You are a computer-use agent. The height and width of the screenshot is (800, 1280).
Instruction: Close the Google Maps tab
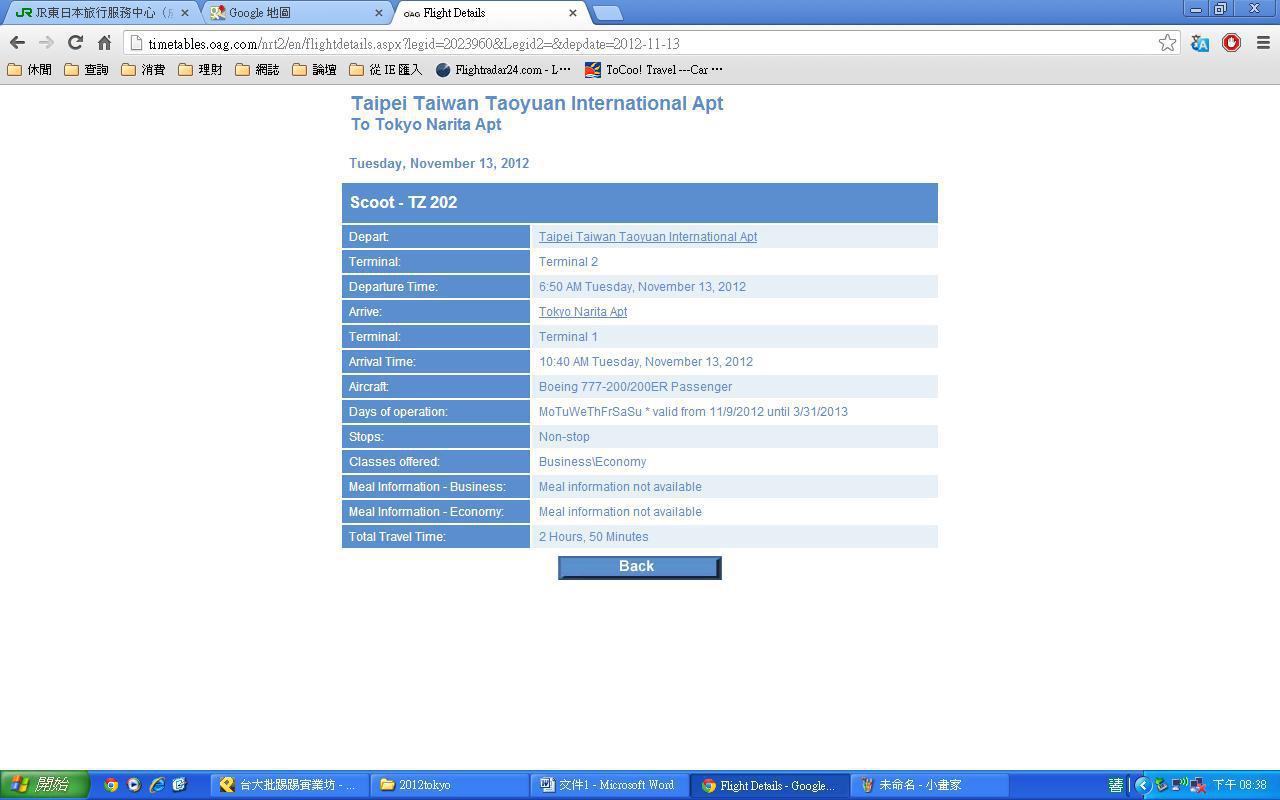pos(379,13)
